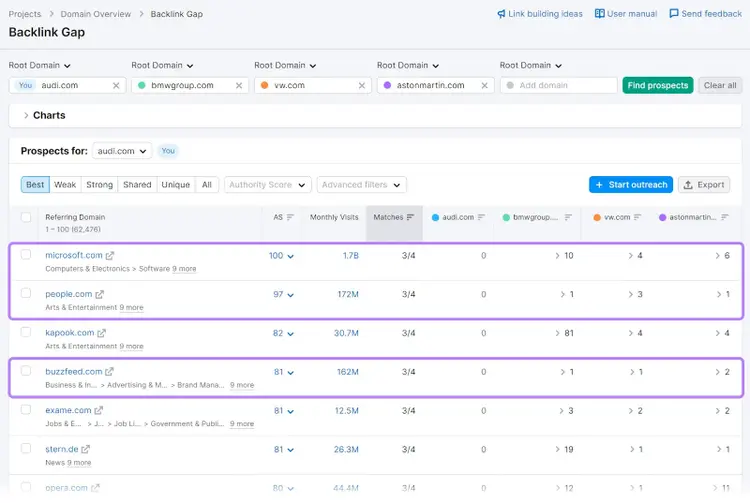Select the Shared tab

[x=137, y=185]
